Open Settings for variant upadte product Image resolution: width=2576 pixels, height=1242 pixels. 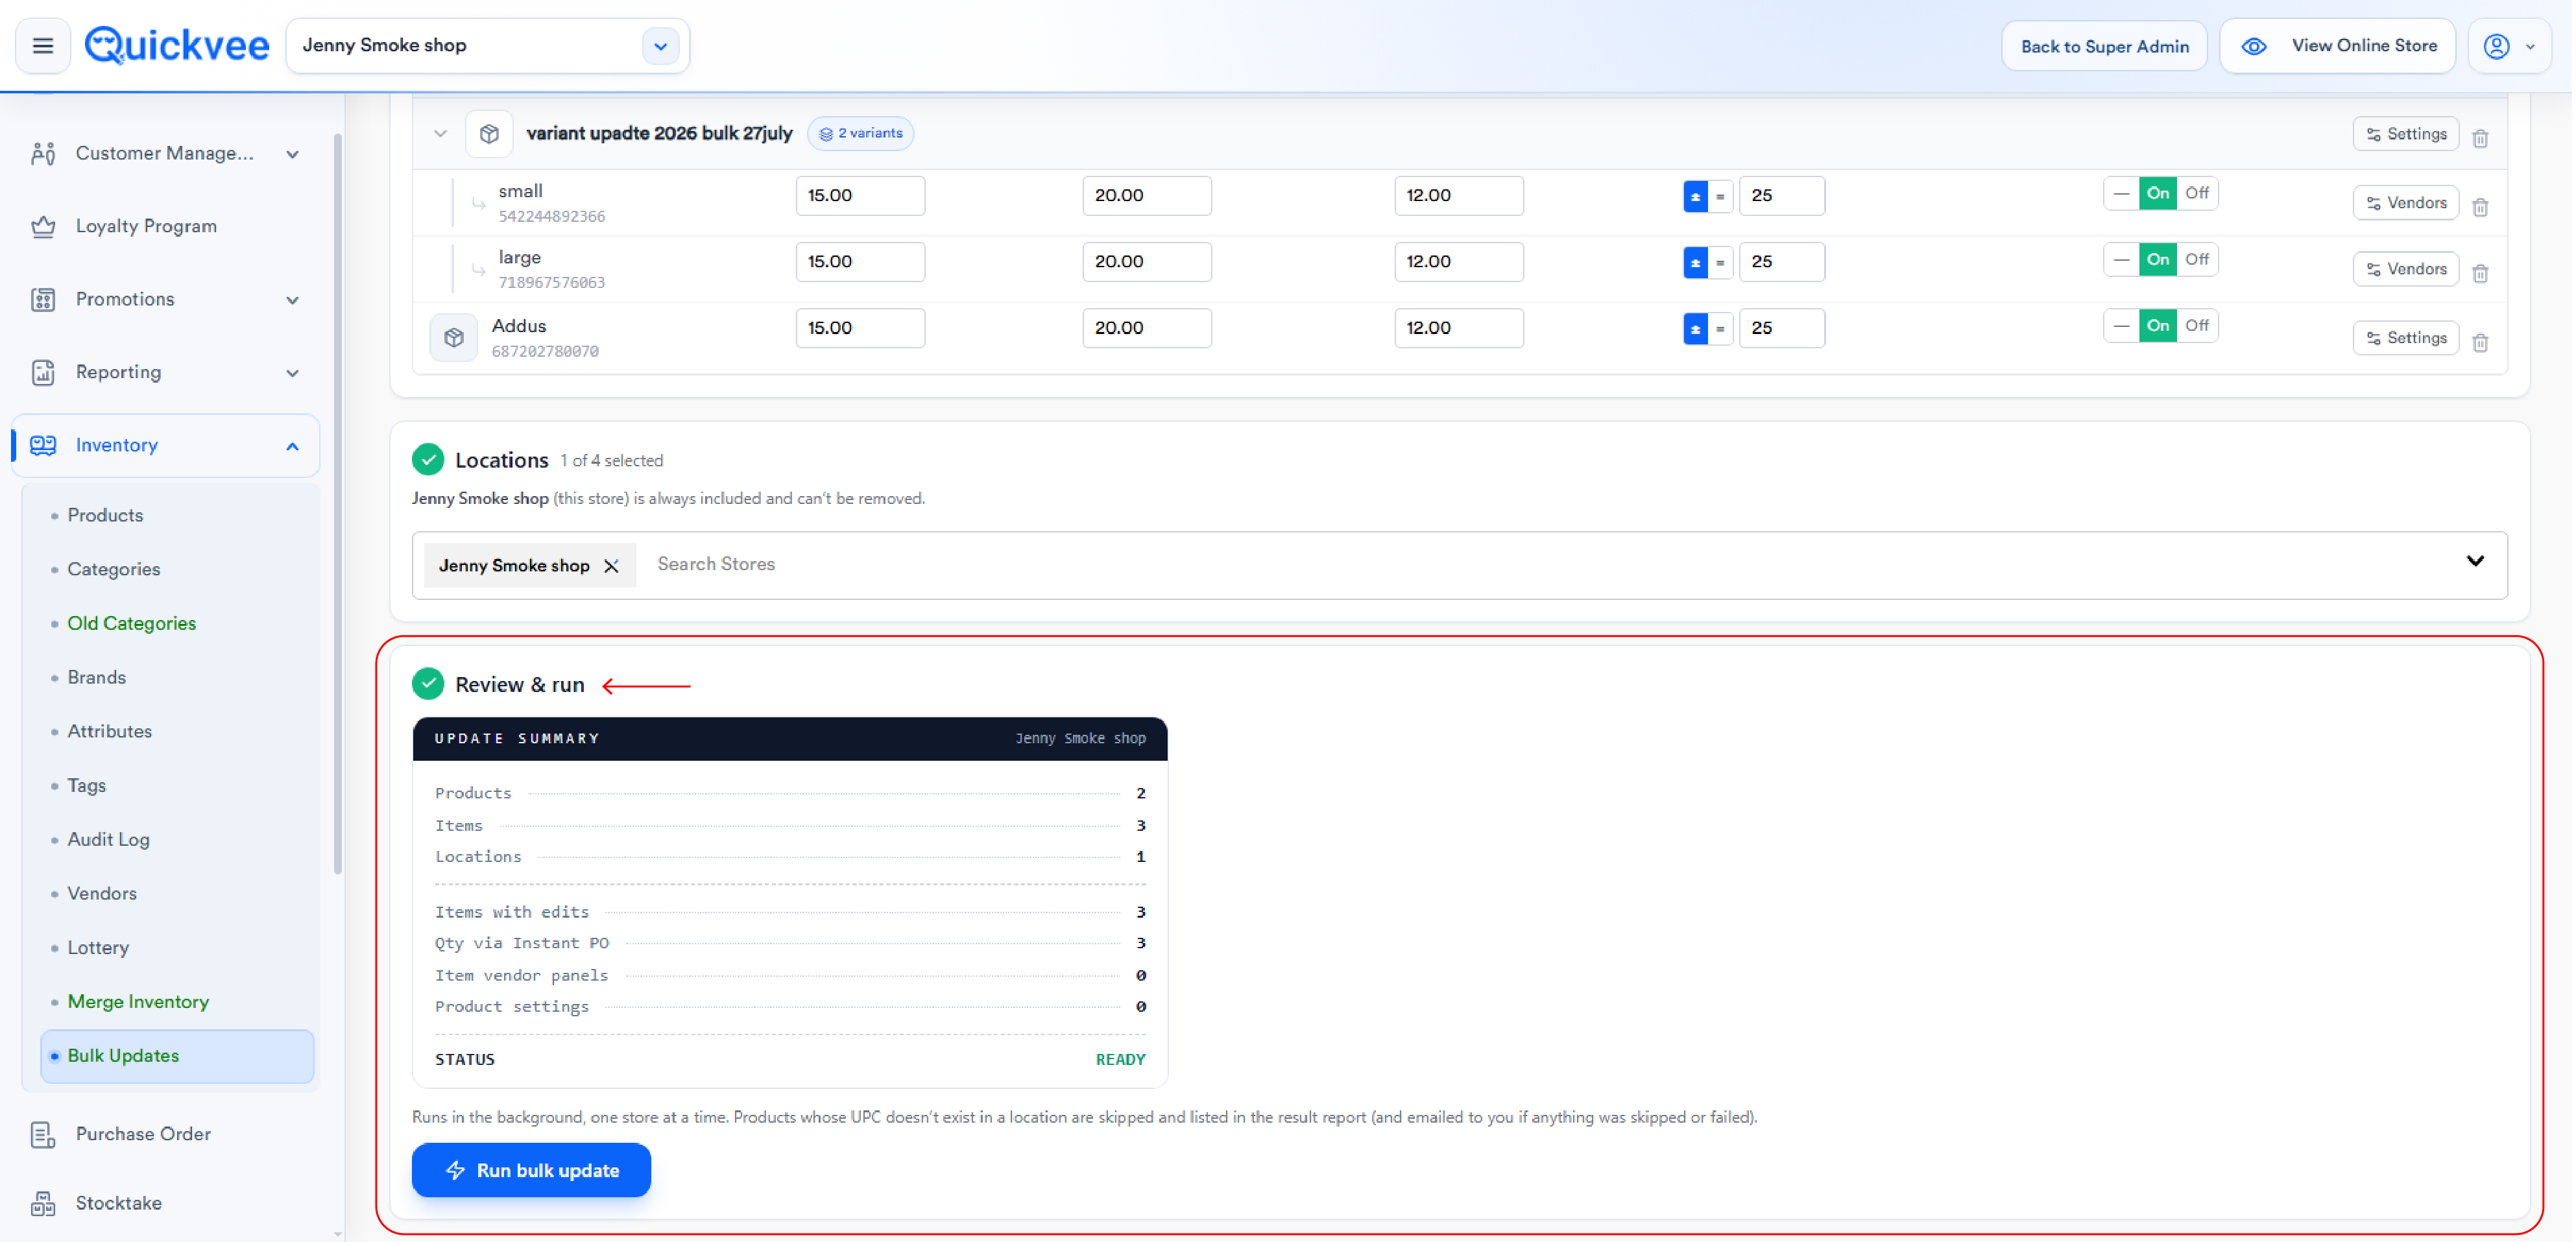(2405, 134)
